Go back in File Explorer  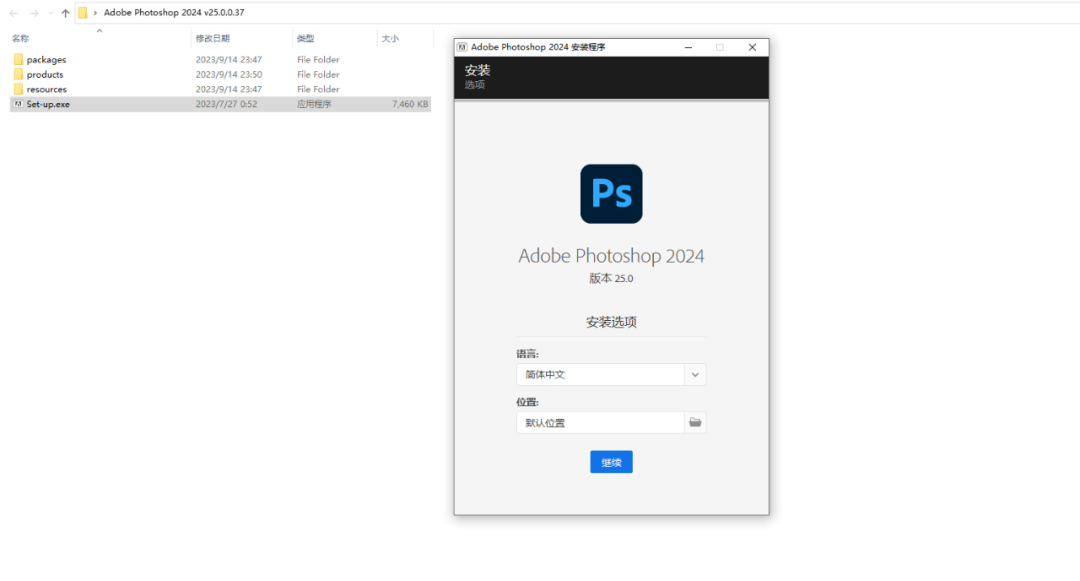tap(14, 13)
